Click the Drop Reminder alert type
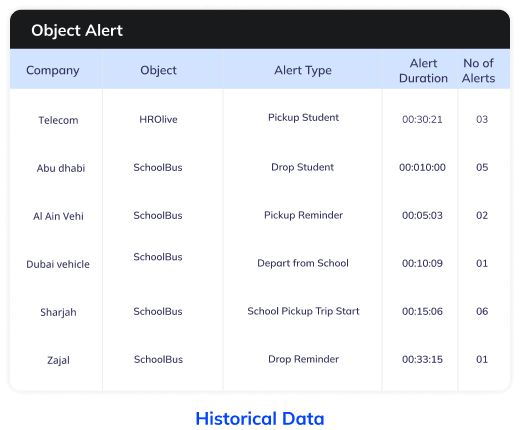Viewport: 520px width, 430px height. tap(303, 359)
